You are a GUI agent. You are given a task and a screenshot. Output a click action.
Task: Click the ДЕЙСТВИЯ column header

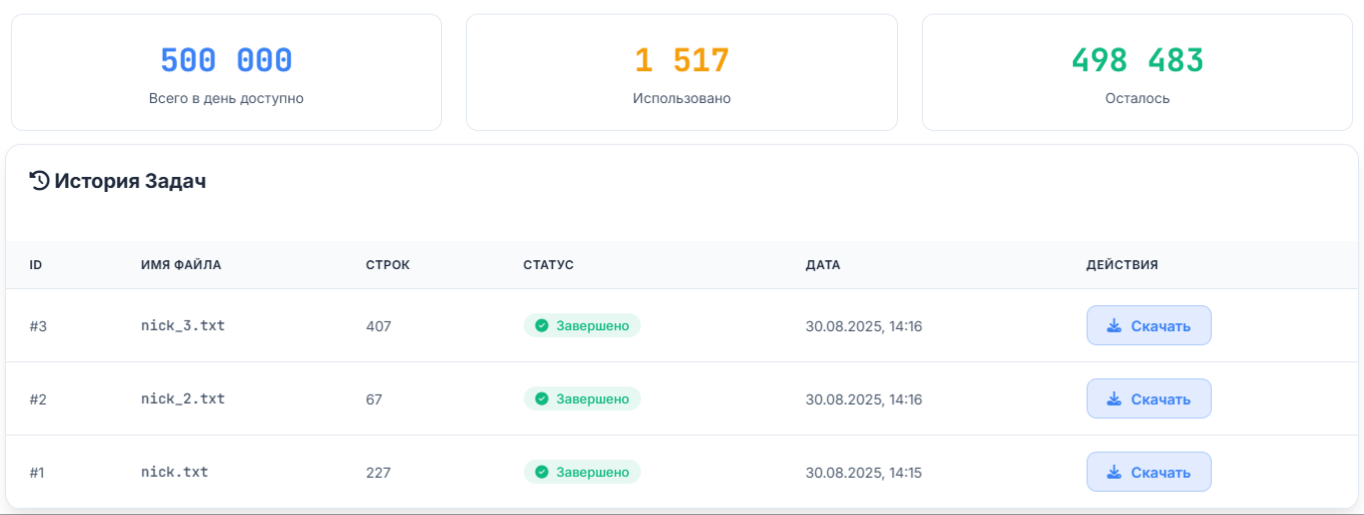click(1122, 265)
